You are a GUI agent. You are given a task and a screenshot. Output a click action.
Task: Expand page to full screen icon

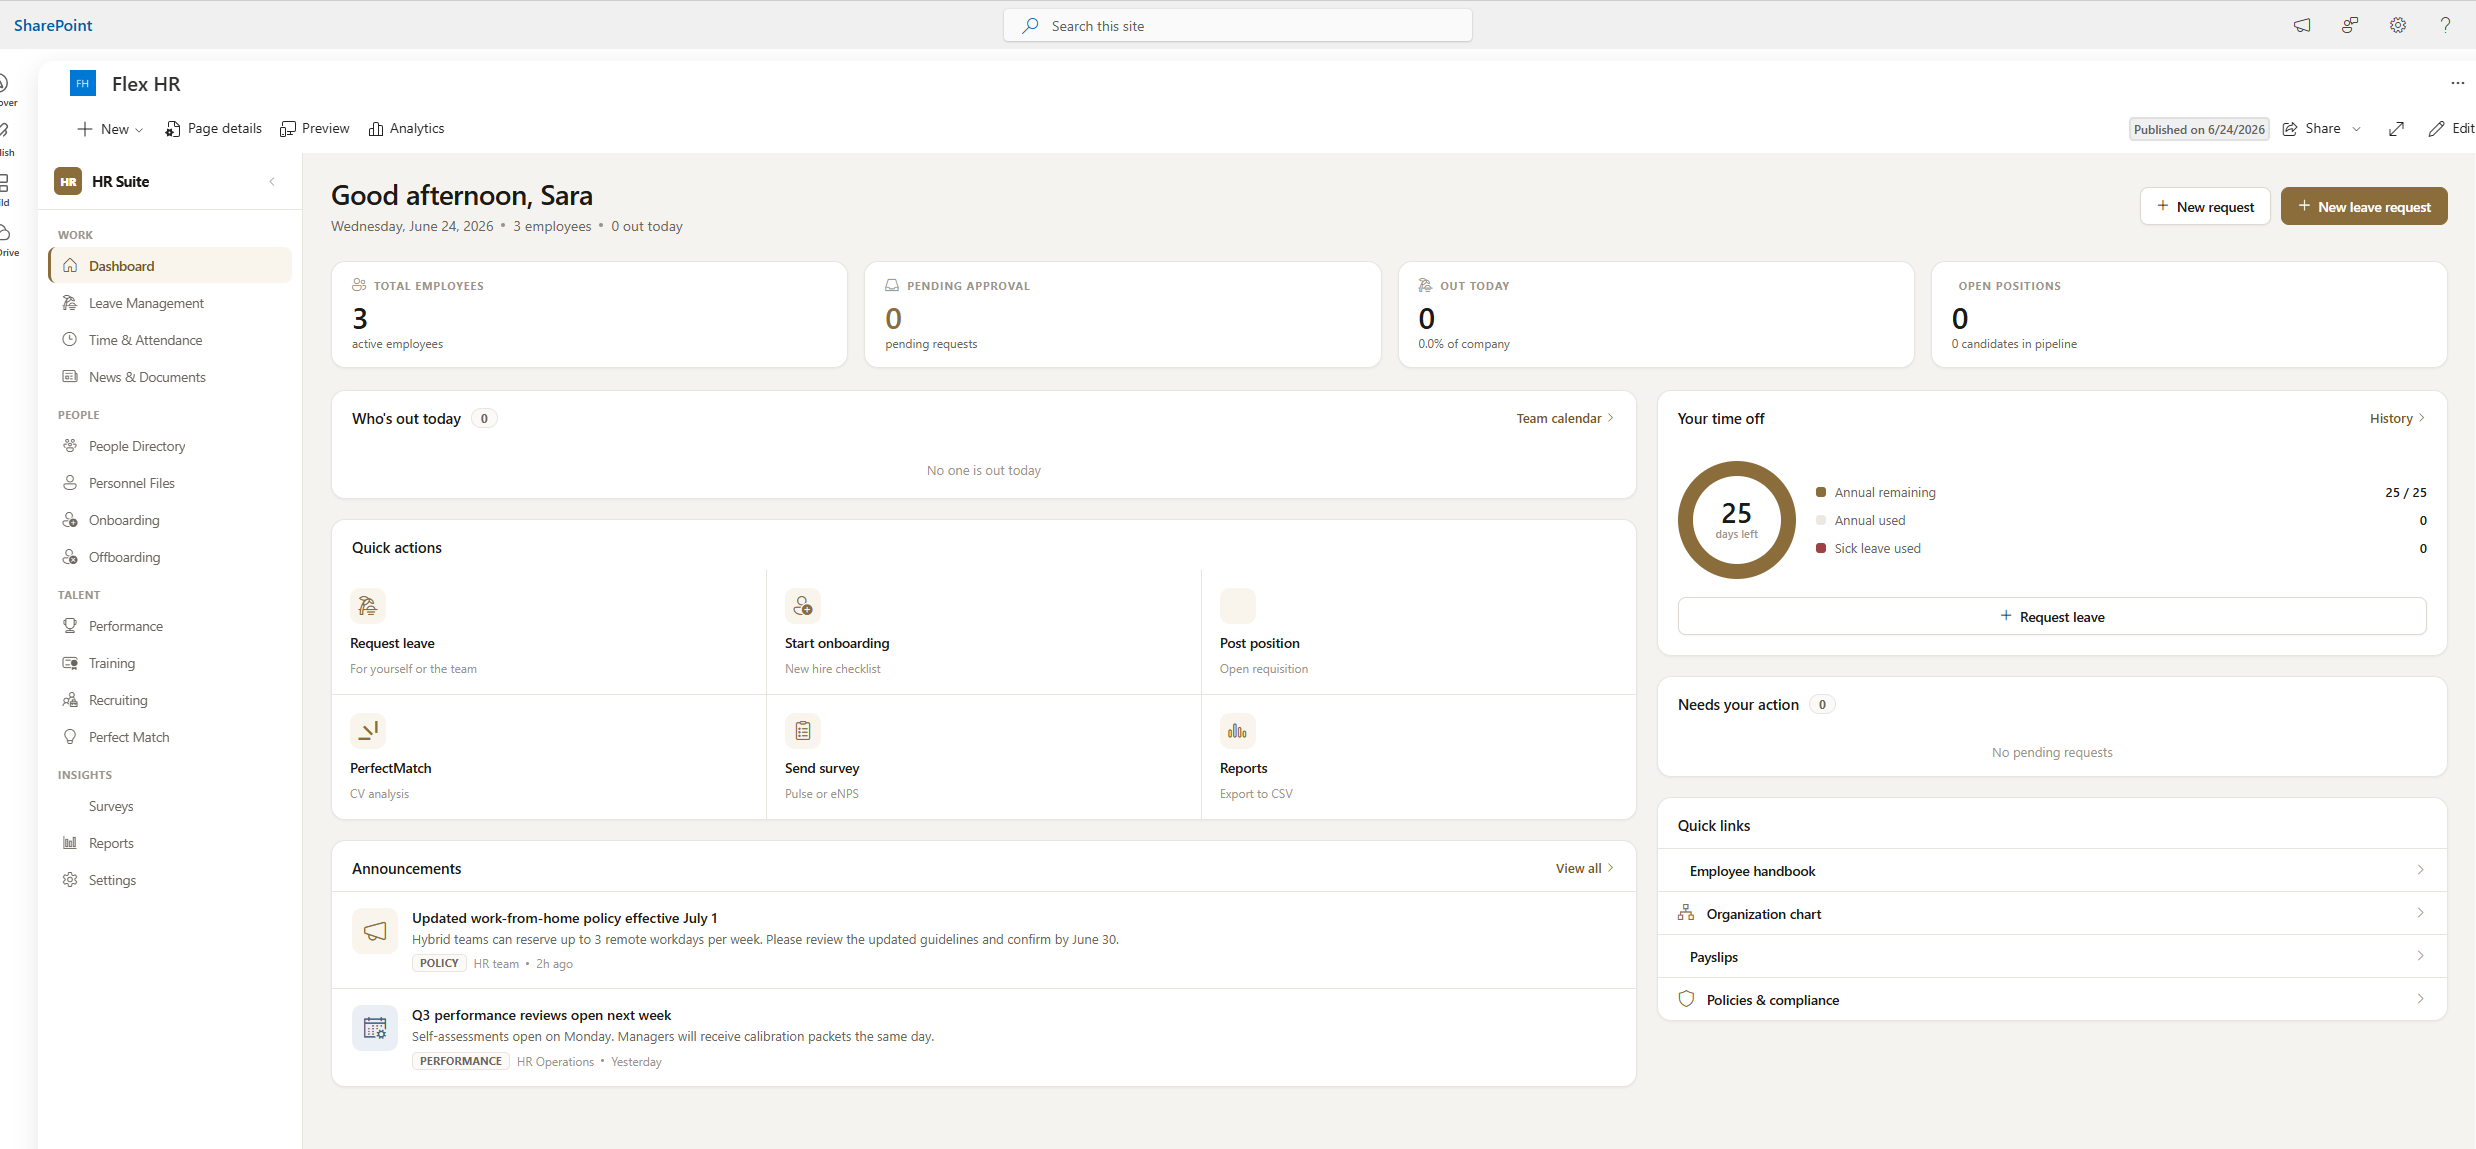click(2396, 129)
